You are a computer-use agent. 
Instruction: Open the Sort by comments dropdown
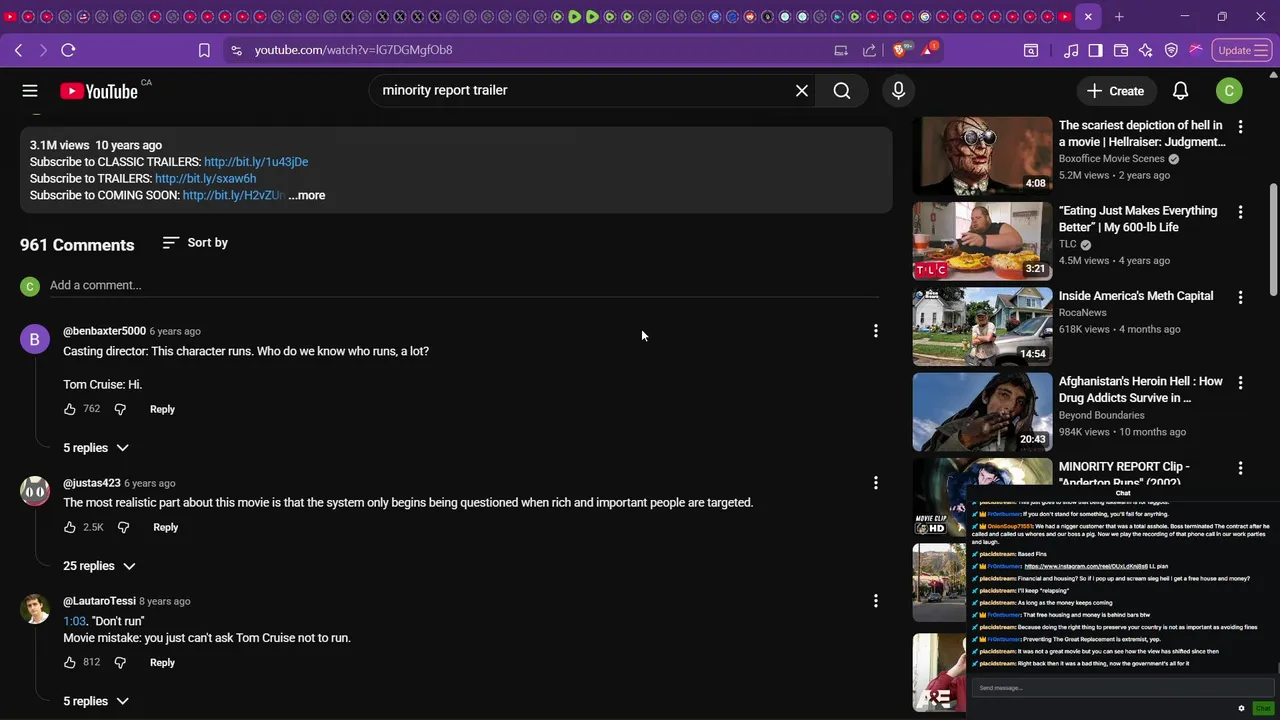(x=195, y=243)
